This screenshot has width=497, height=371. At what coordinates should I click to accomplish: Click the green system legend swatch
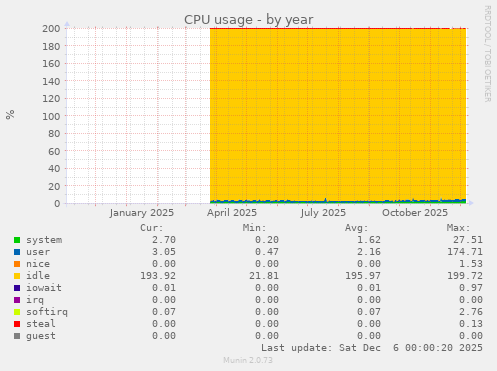[17, 240]
